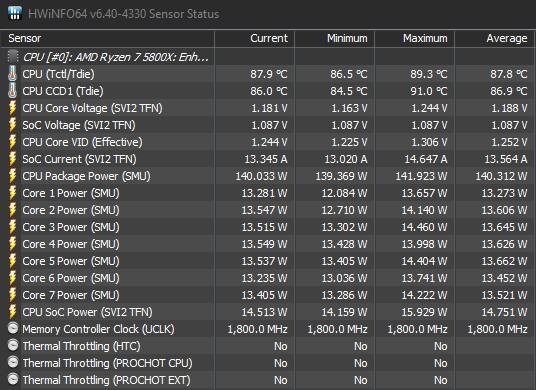Click clock icon for Thermal Throttling (PROCHOT CPU)

coord(13,362)
